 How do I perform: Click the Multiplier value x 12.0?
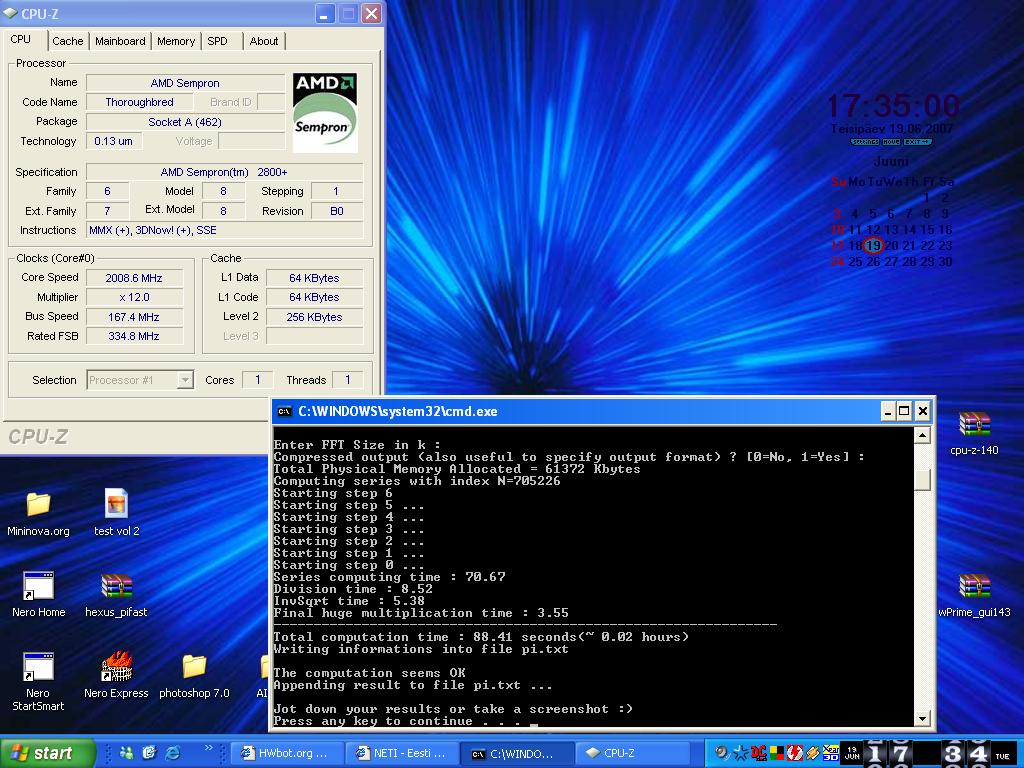tap(134, 297)
